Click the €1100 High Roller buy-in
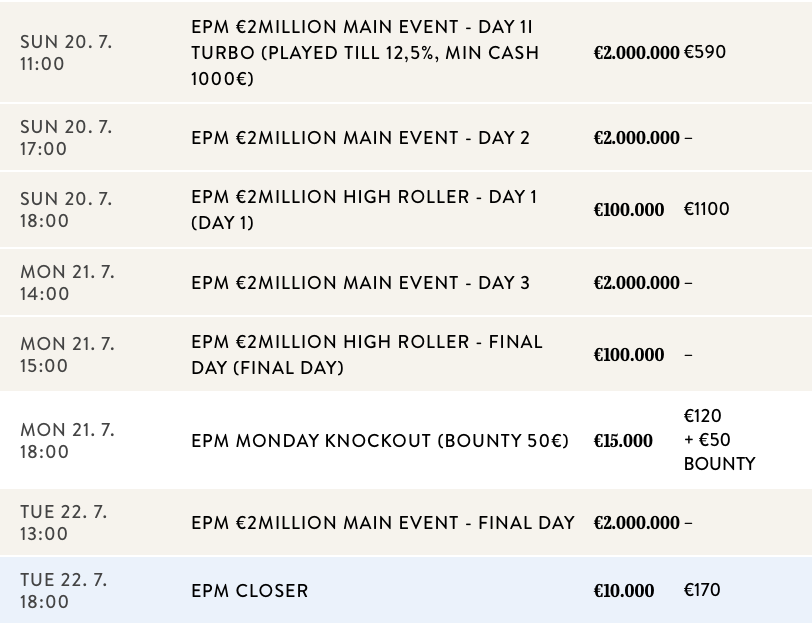 coord(706,209)
